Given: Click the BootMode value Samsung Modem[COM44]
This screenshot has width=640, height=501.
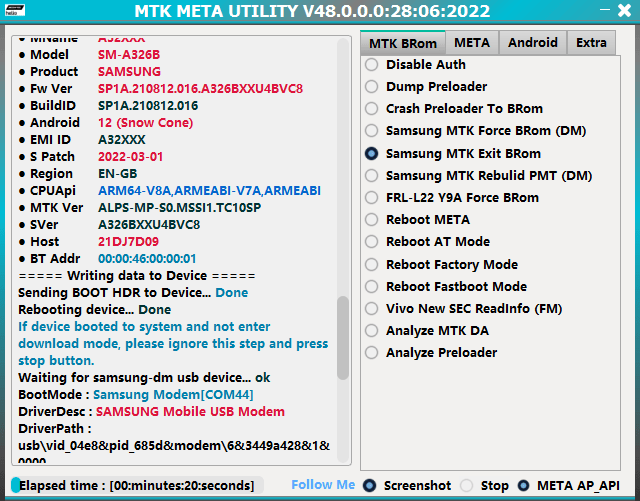Looking at the screenshot, I should click(173, 395).
